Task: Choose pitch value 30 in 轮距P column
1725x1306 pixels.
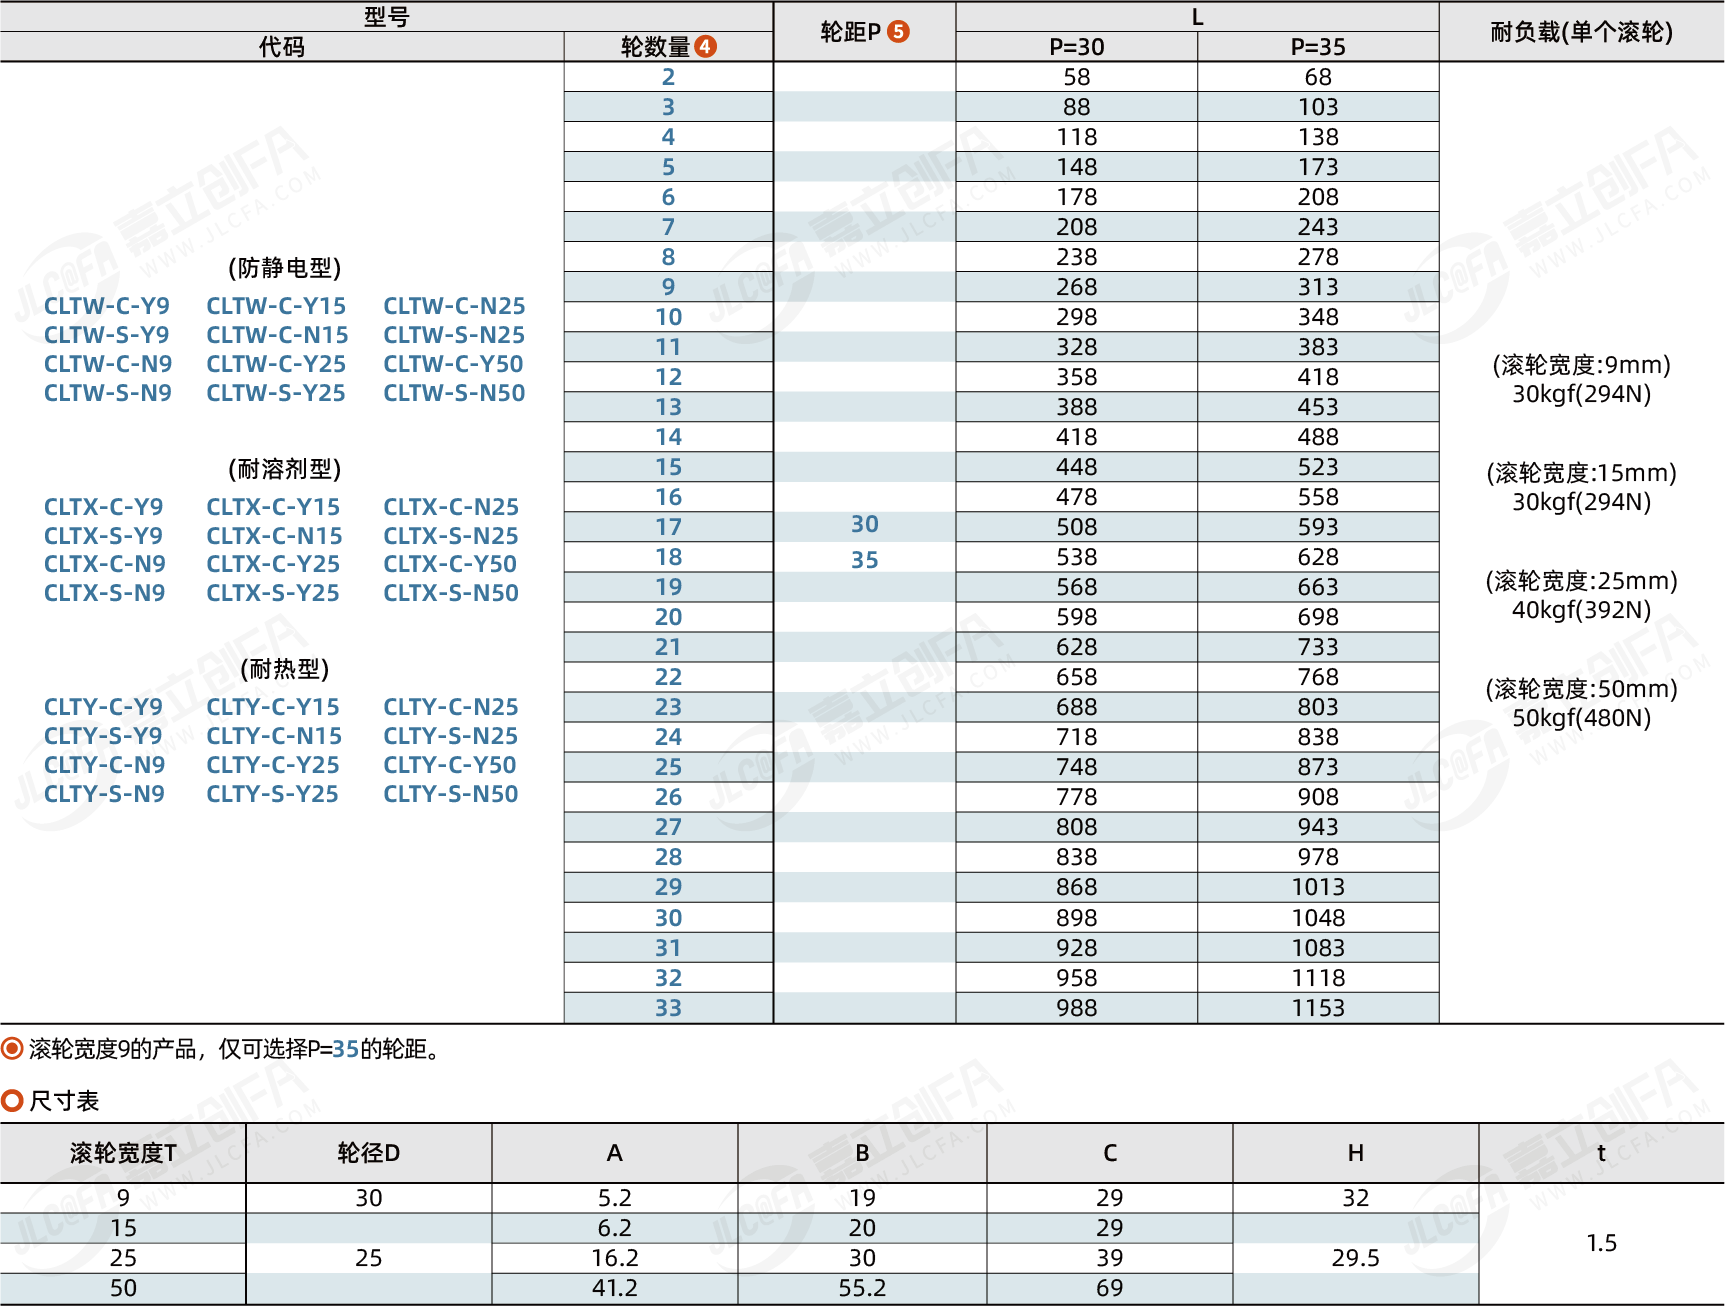Action: pos(865,524)
